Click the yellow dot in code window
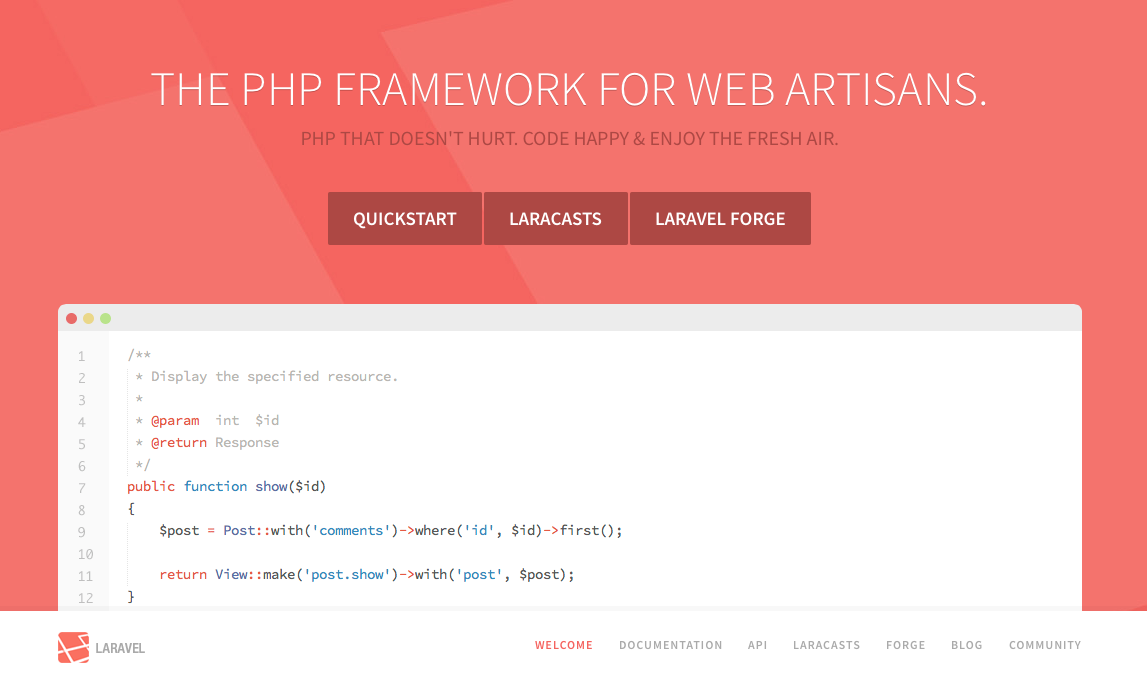This screenshot has height=679, width=1147. pos(89,318)
